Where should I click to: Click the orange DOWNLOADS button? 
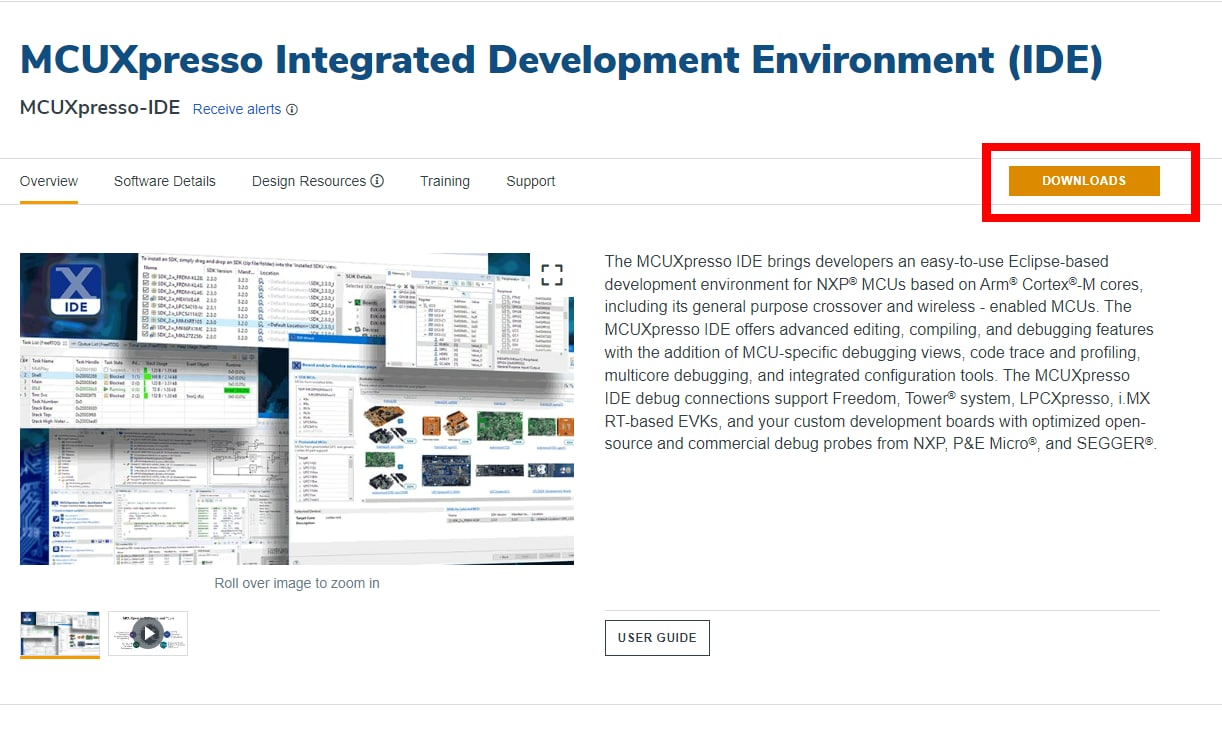point(1083,181)
